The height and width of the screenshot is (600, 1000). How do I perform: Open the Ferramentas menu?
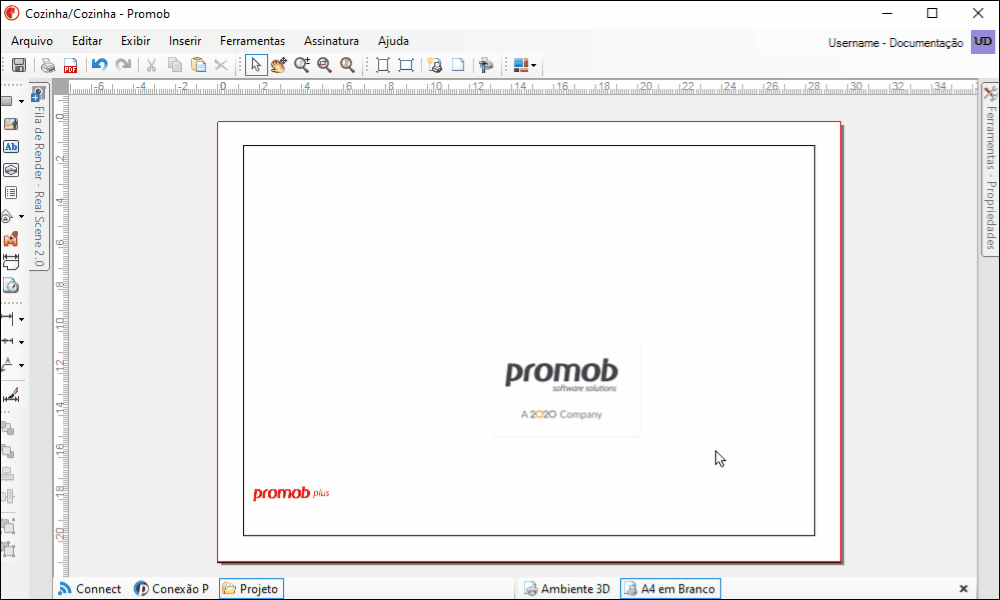pyautogui.click(x=253, y=41)
